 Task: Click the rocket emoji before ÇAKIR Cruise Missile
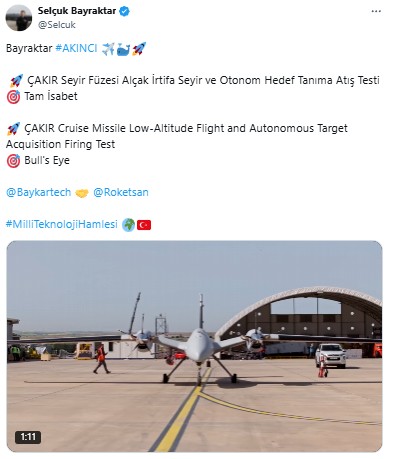pyautogui.click(x=13, y=129)
